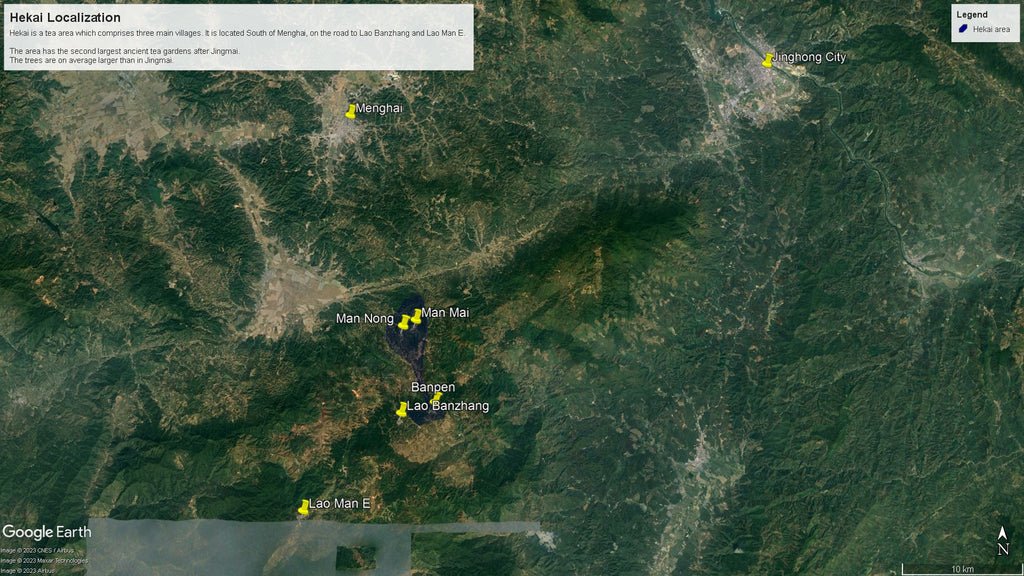This screenshot has height=576, width=1024.
Task: Click the 'Hekai area' legend label
Action: pos(991,30)
